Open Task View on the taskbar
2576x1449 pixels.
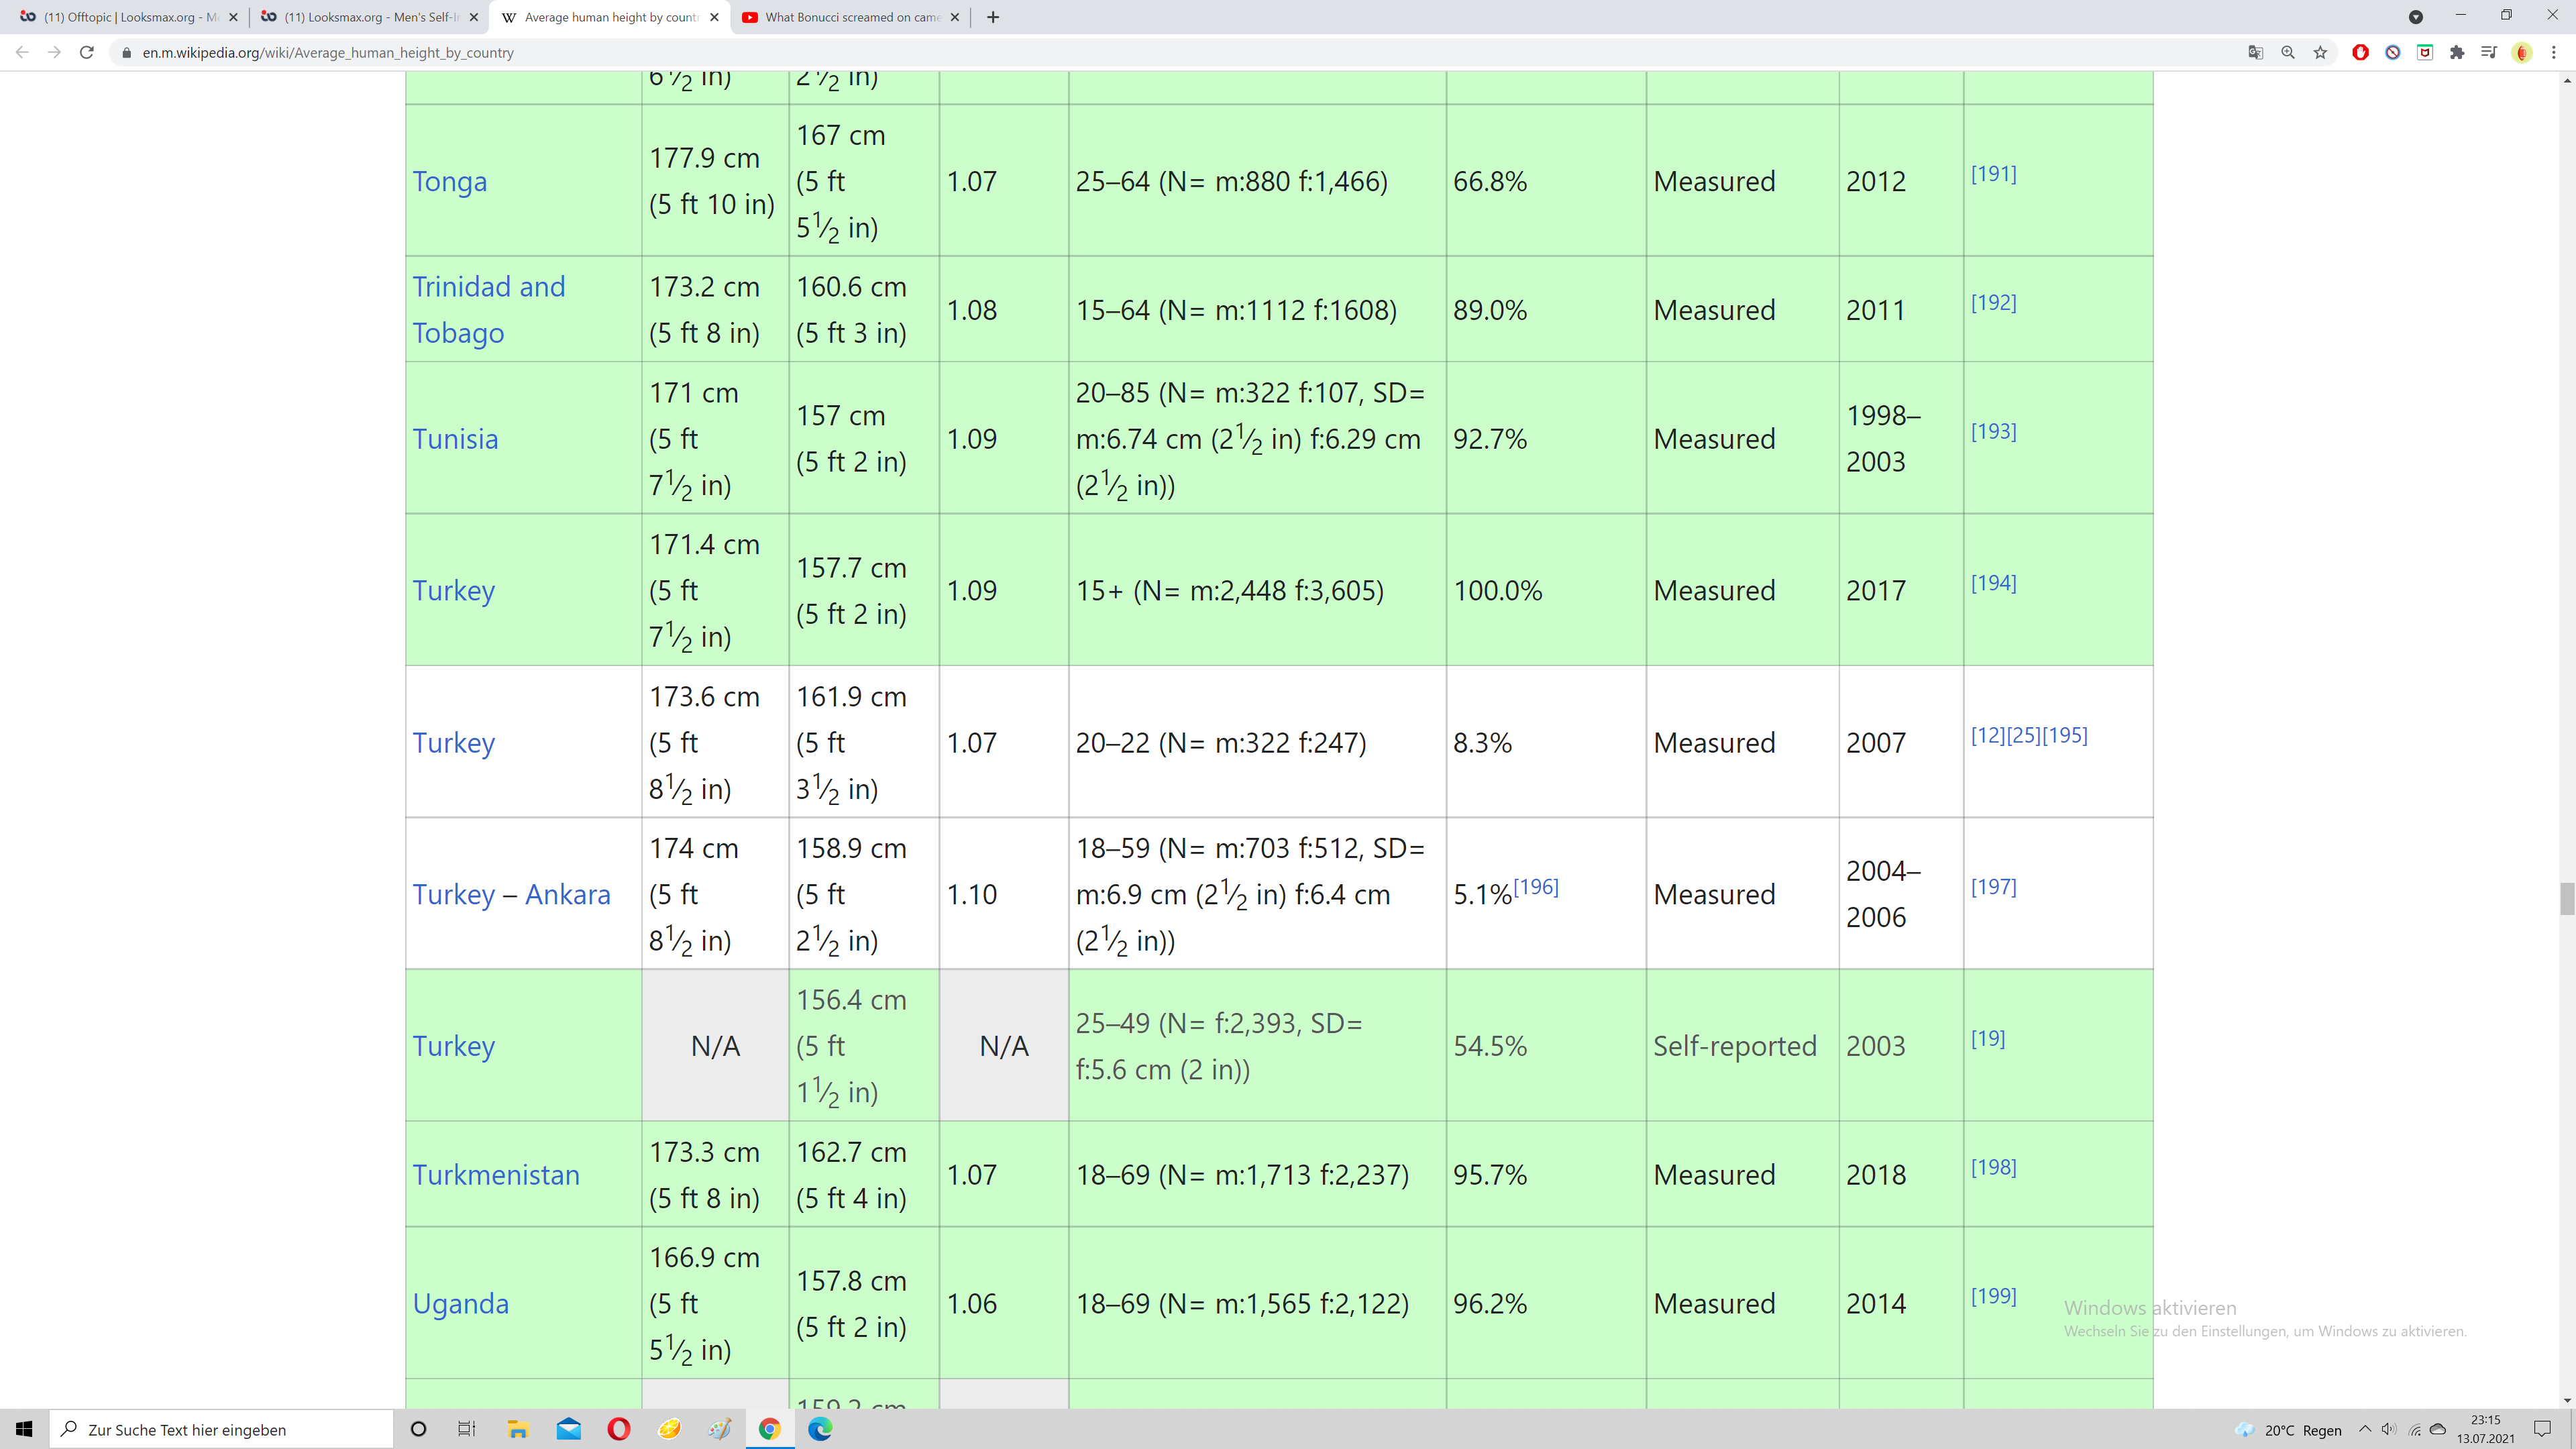(467, 1429)
